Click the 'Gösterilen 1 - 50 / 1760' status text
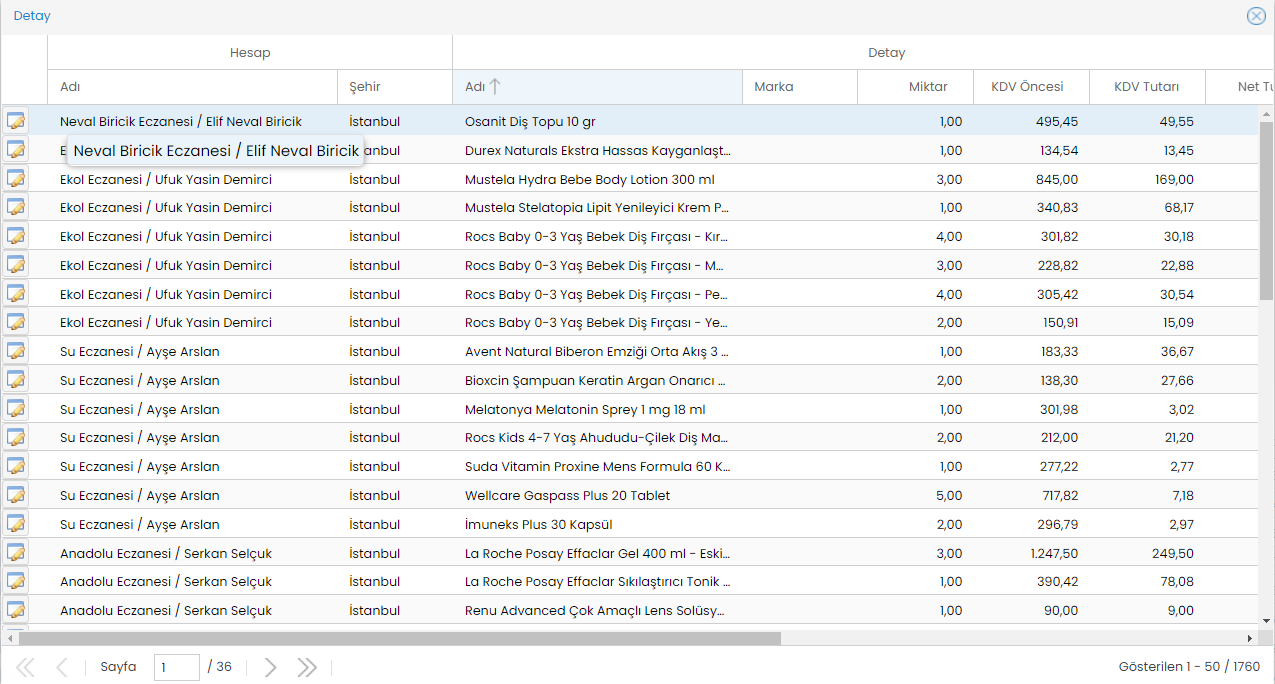 (1189, 667)
